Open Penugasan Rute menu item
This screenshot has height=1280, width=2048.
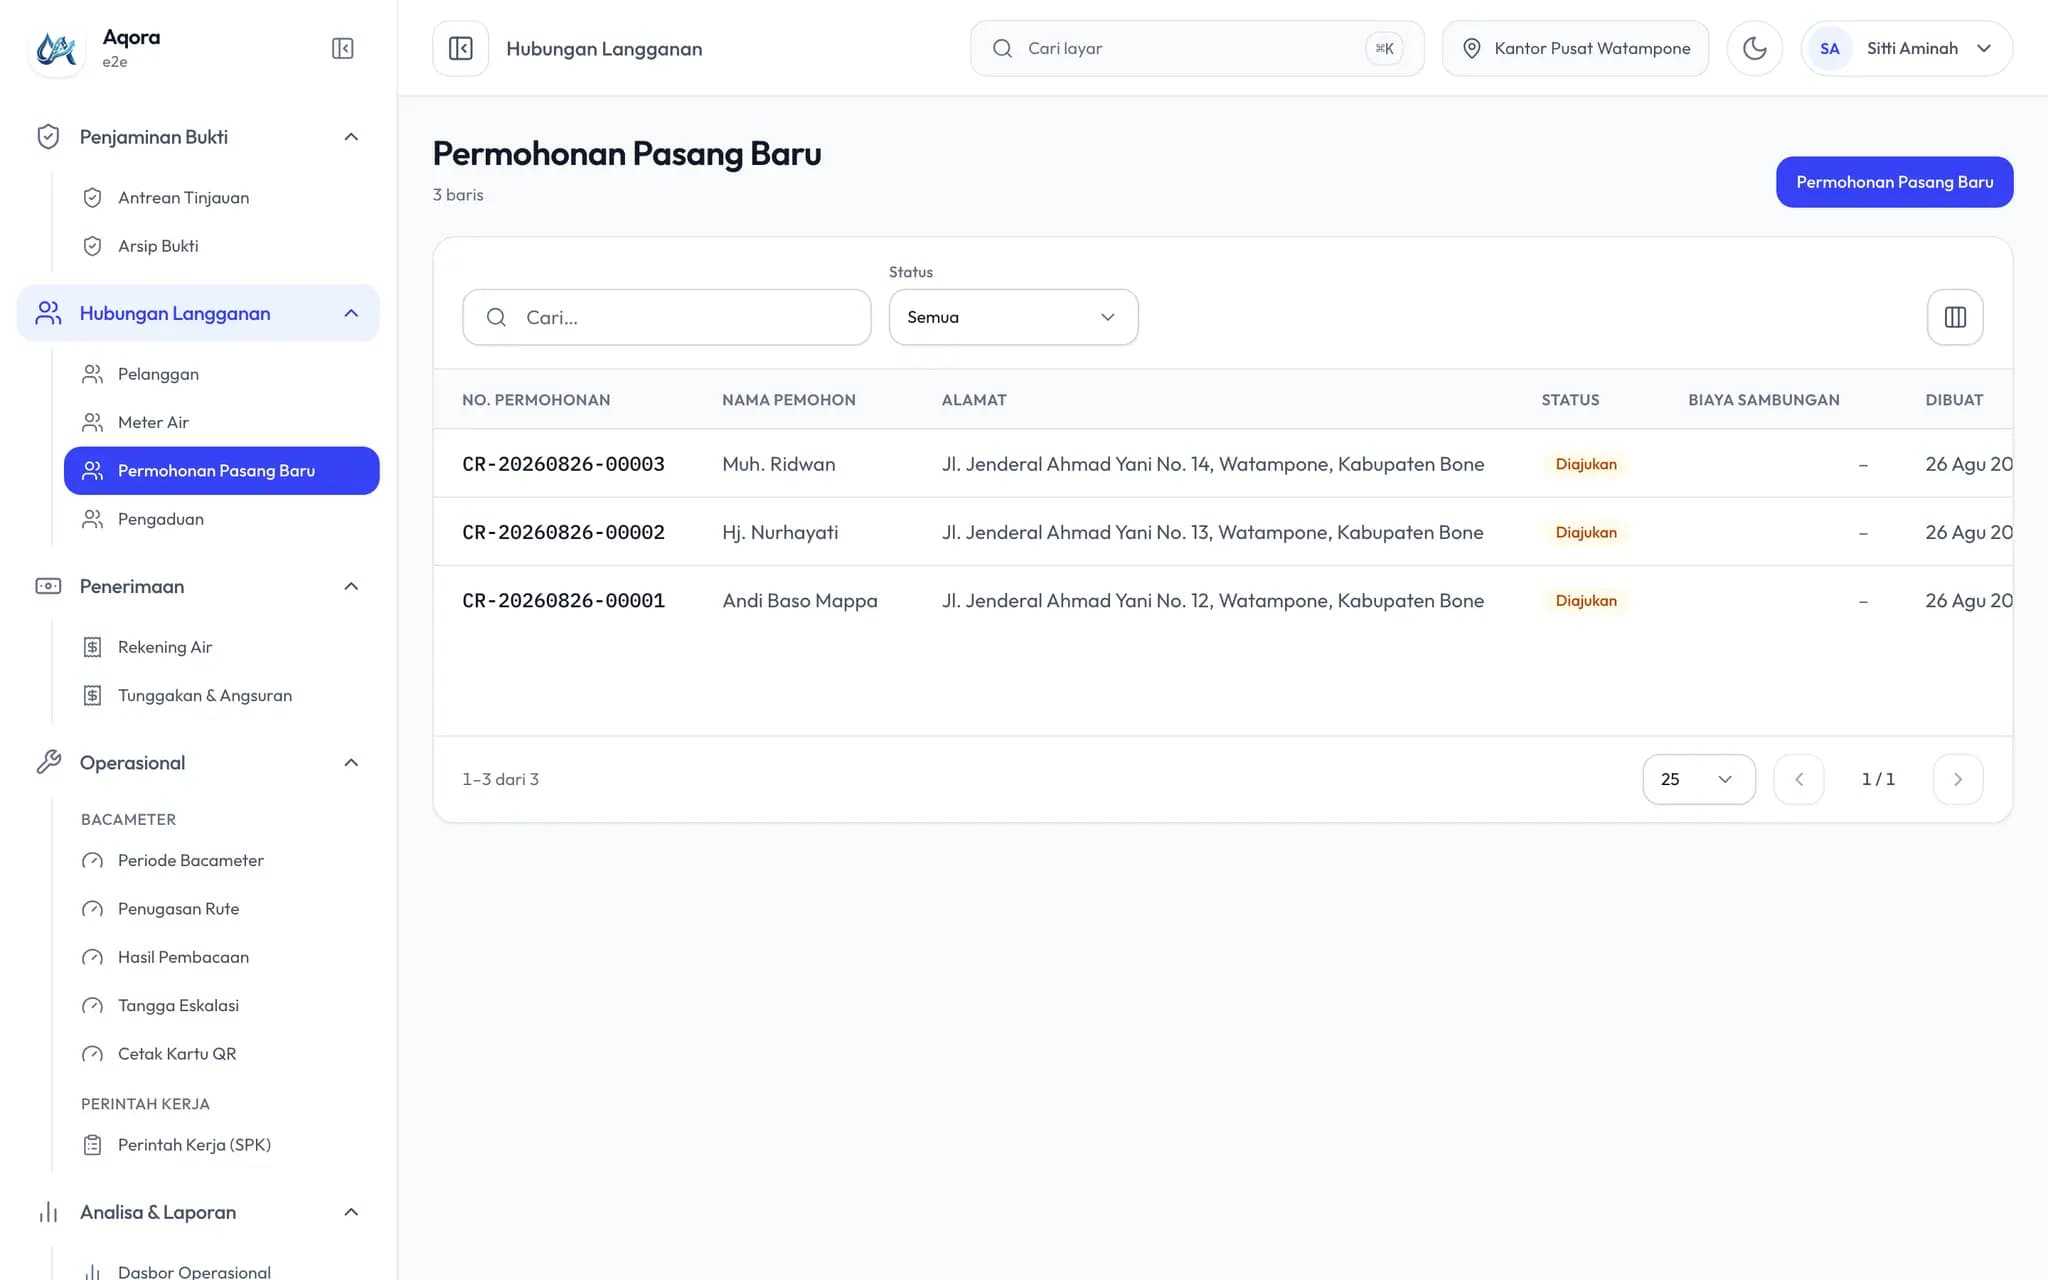(222, 909)
